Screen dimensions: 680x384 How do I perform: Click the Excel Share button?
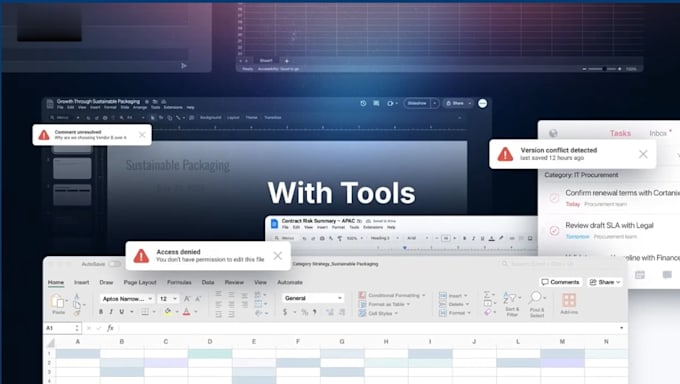point(605,282)
